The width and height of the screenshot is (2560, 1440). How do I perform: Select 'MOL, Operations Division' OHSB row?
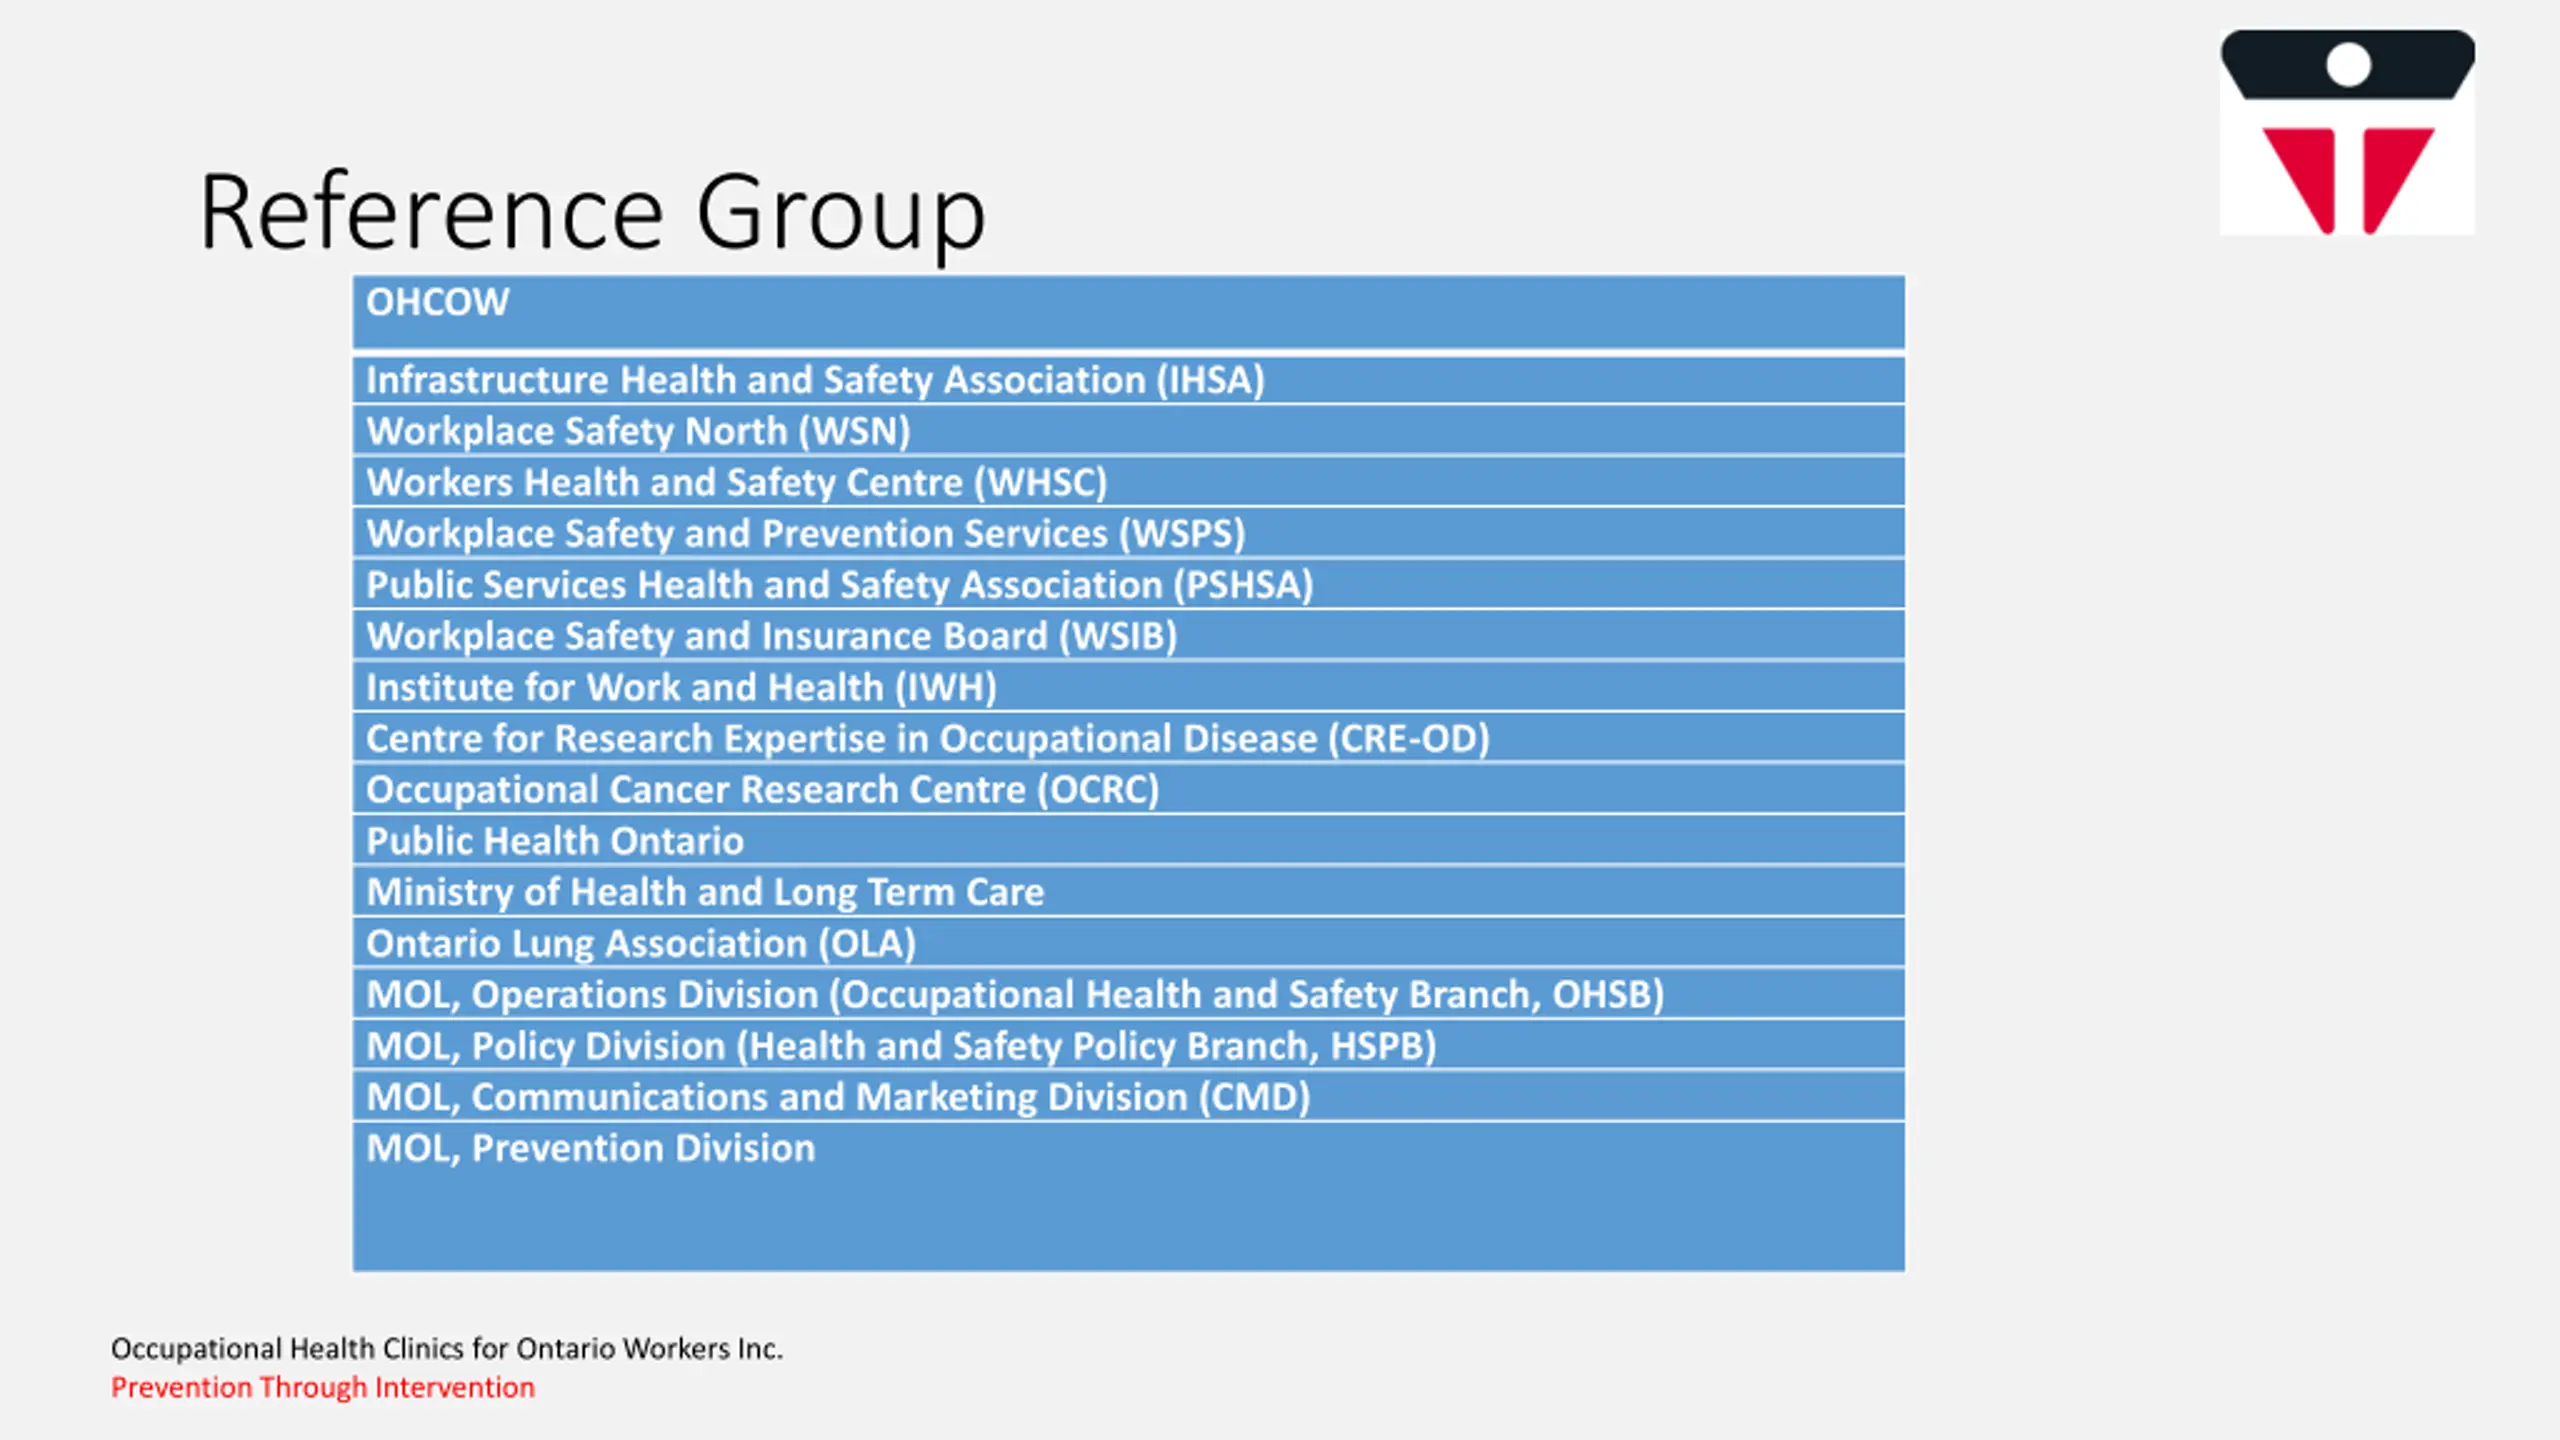tap(1129, 994)
